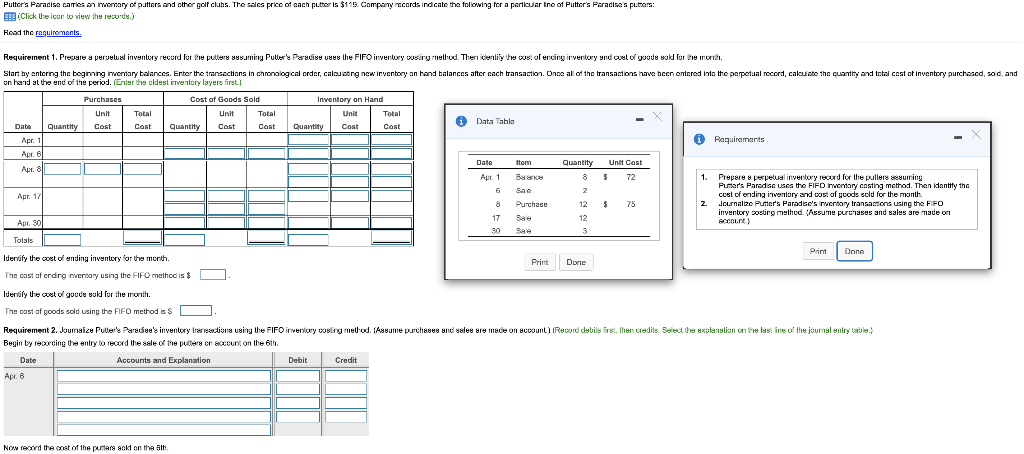1024x454 pixels.
Task: Click the table icon to view the records
Action: pyautogui.click(x=8, y=17)
